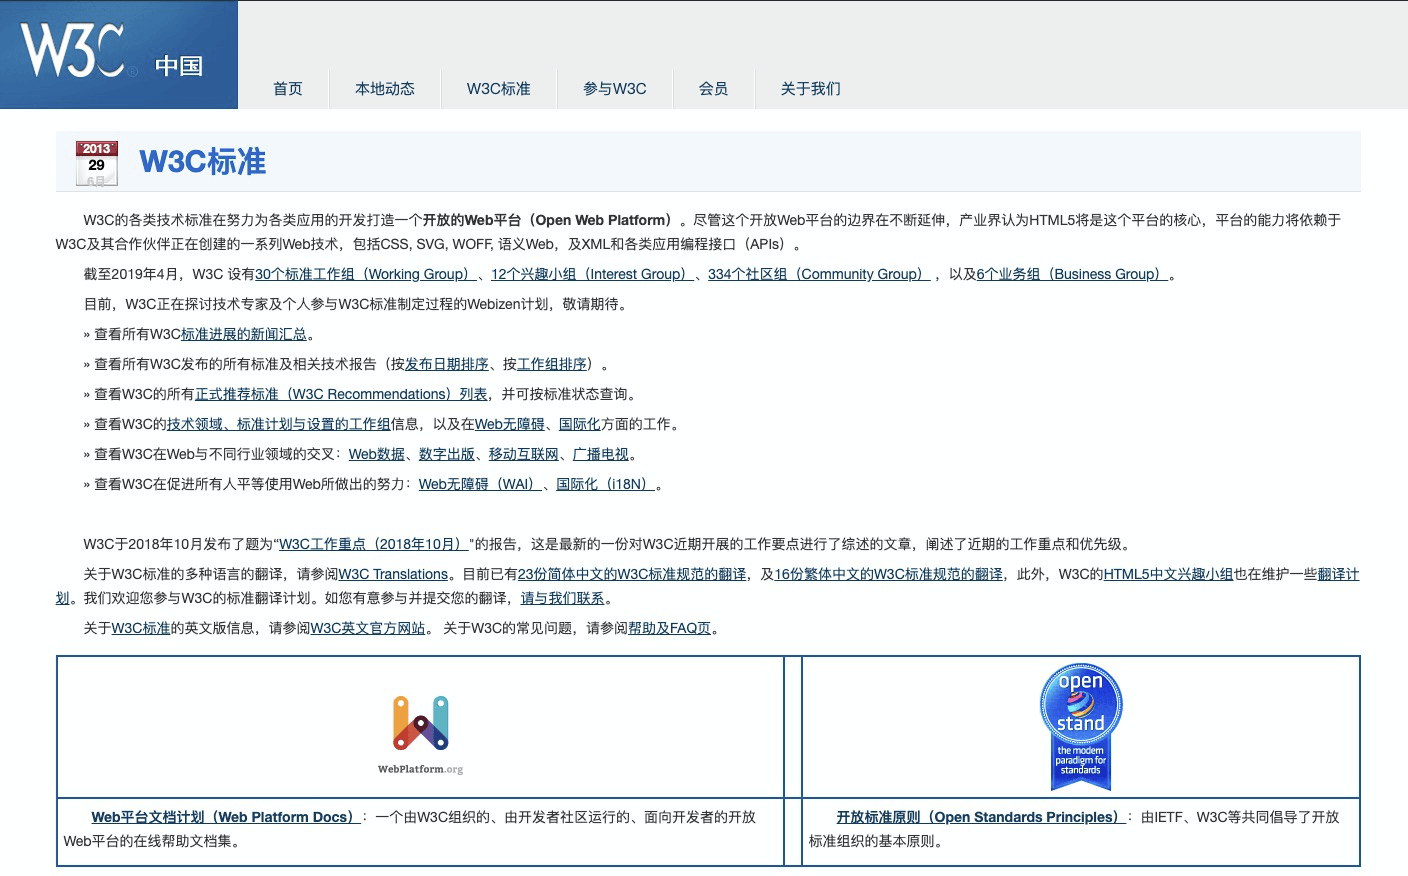Open 12个兴趣小组 (Interest Group) link
This screenshot has height=876, width=1408.
tap(593, 274)
